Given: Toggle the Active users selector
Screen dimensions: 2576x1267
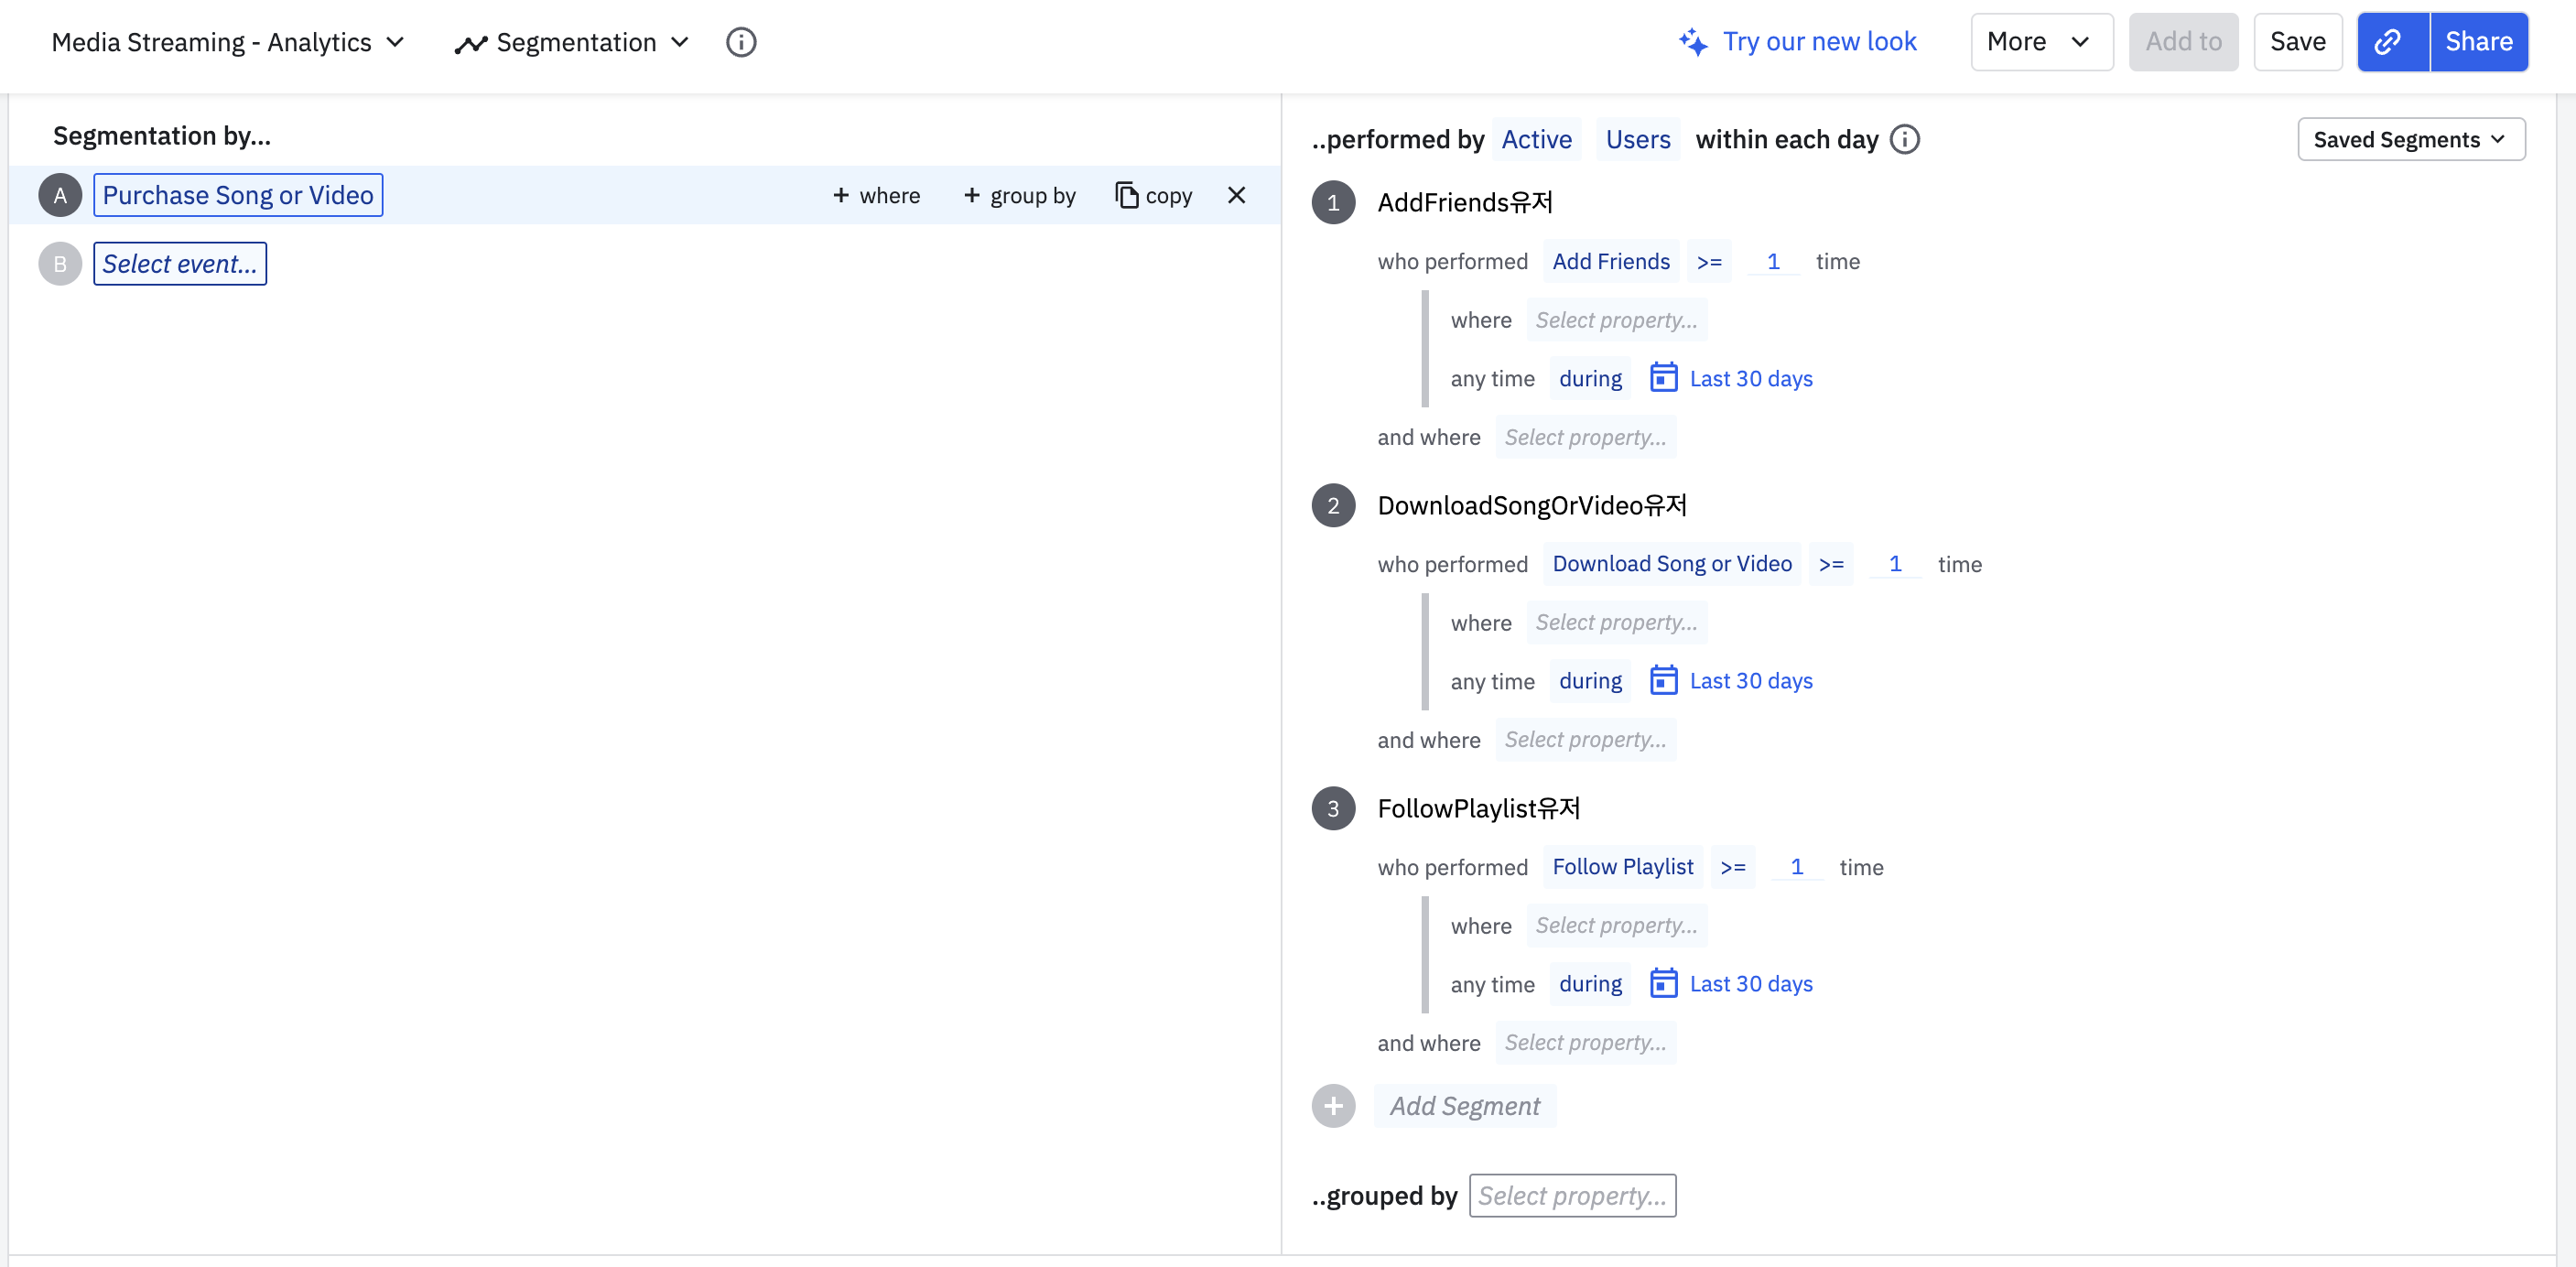Looking at the screenshot, I should pos(1536,139).
